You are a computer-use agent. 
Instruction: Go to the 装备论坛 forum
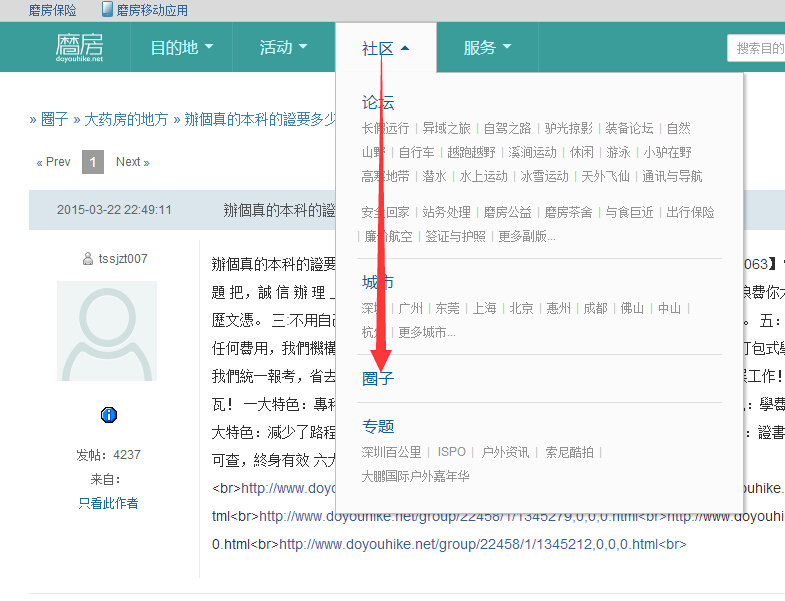pos(629,128)
